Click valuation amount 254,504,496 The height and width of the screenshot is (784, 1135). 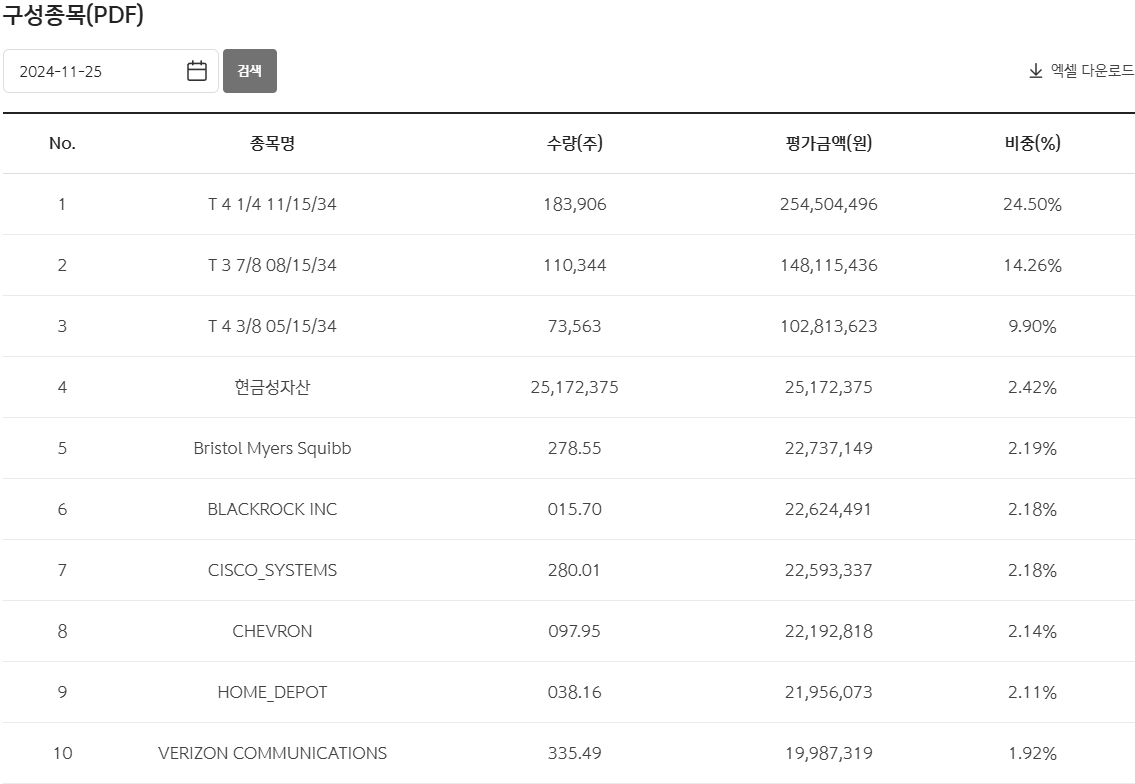pos(829,204)
